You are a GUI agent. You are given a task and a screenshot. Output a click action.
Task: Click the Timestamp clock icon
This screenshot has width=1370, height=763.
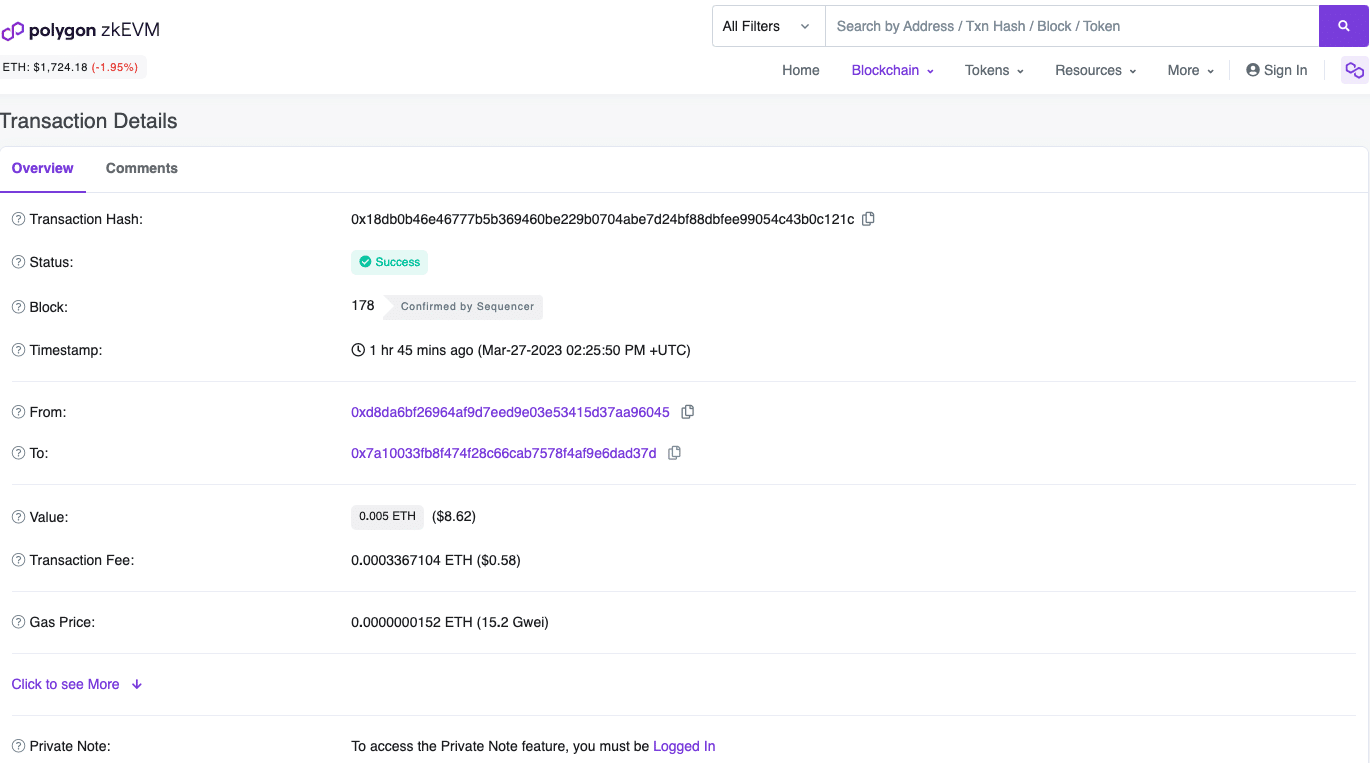pos(357,349)
